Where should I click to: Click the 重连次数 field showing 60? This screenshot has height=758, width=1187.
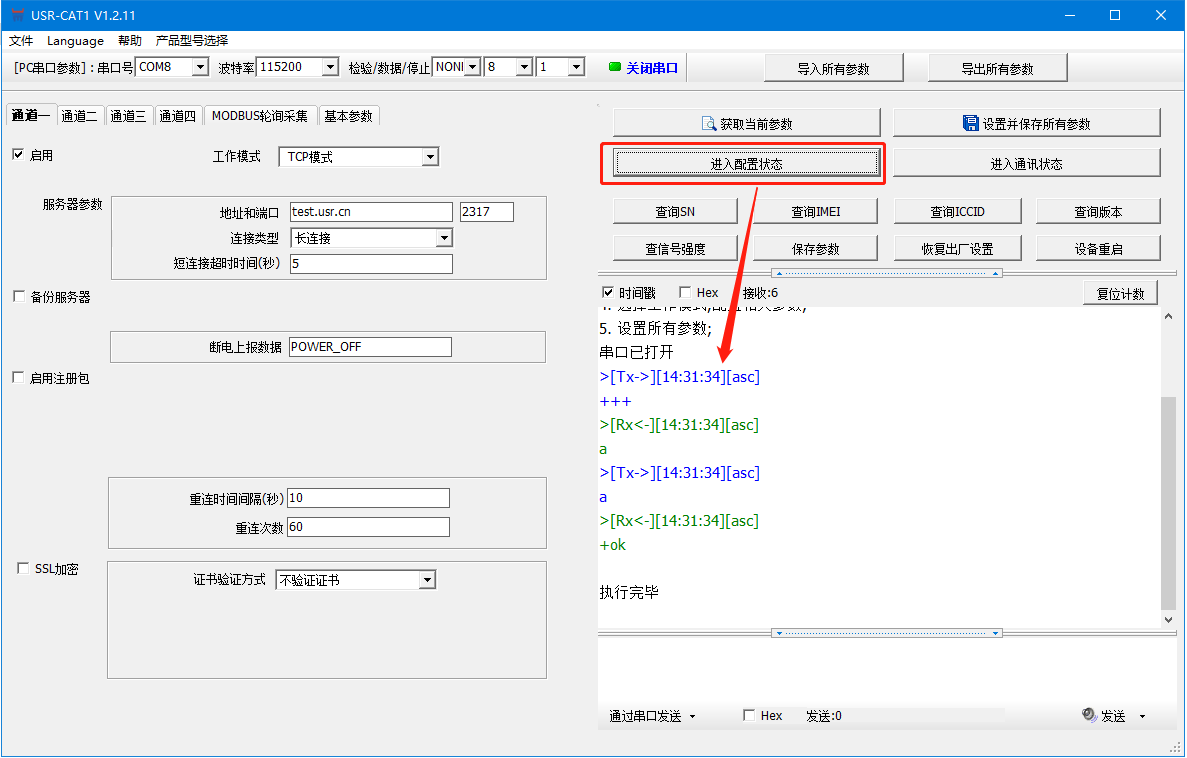click(x=369, y=526)
